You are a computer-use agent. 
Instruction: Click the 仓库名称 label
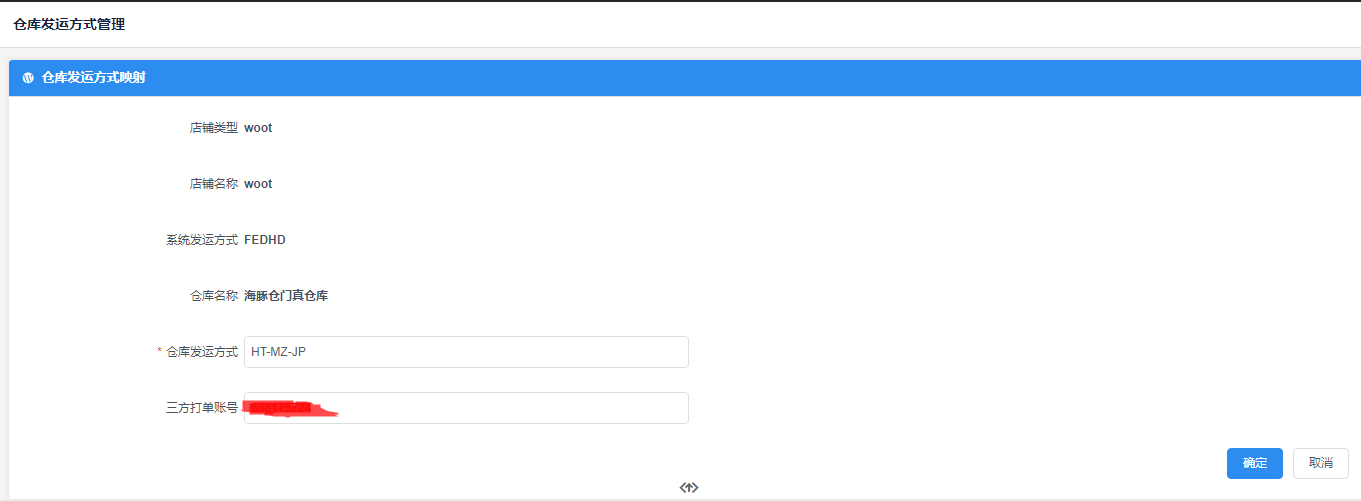pyautogui.click(x=214, y=296)
